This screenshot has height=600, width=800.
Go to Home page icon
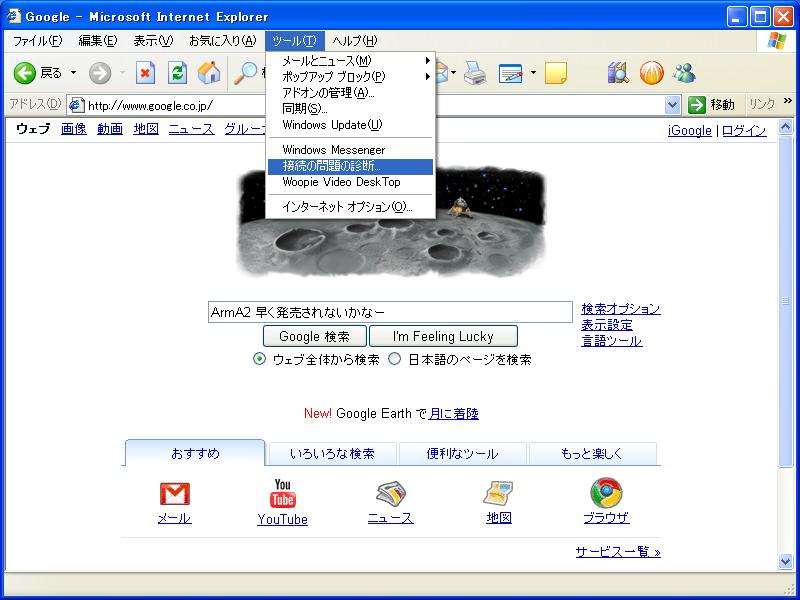209,73
